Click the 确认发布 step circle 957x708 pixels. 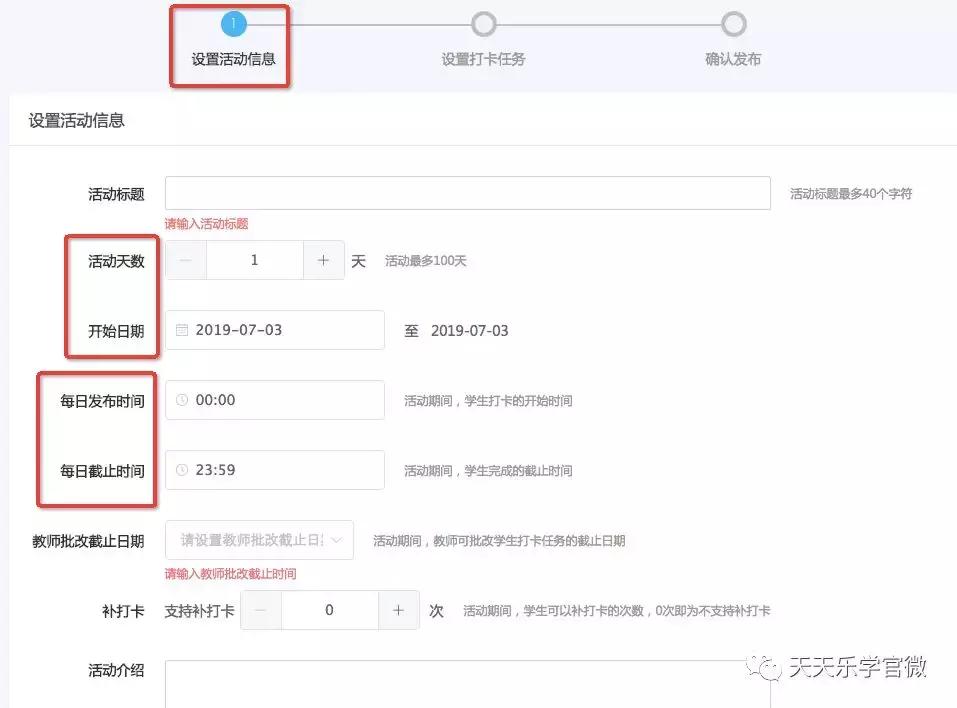(733, 23)
